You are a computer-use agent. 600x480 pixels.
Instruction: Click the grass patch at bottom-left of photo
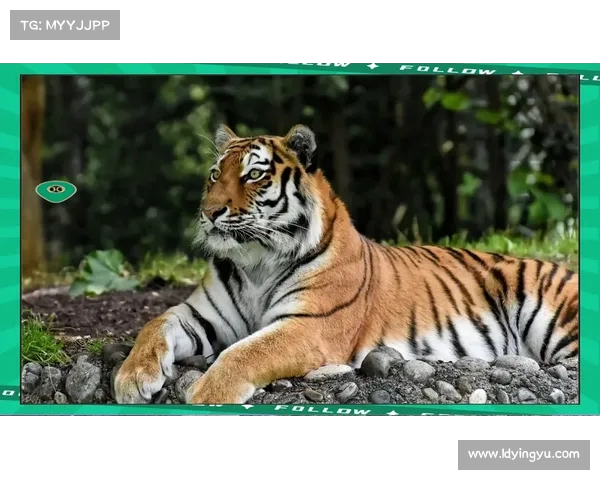(42, 343)
